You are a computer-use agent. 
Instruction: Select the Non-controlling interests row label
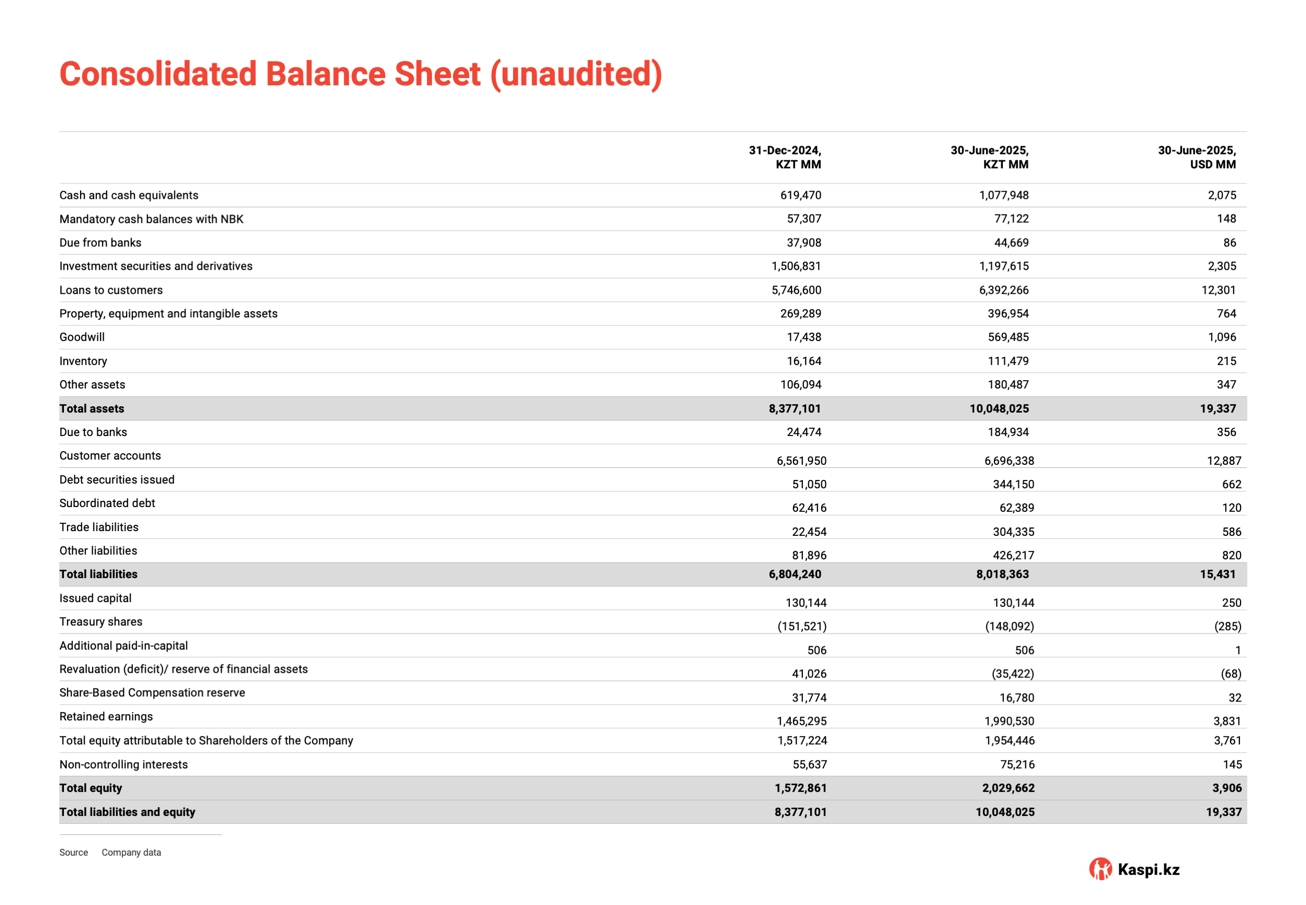point(124,765)
